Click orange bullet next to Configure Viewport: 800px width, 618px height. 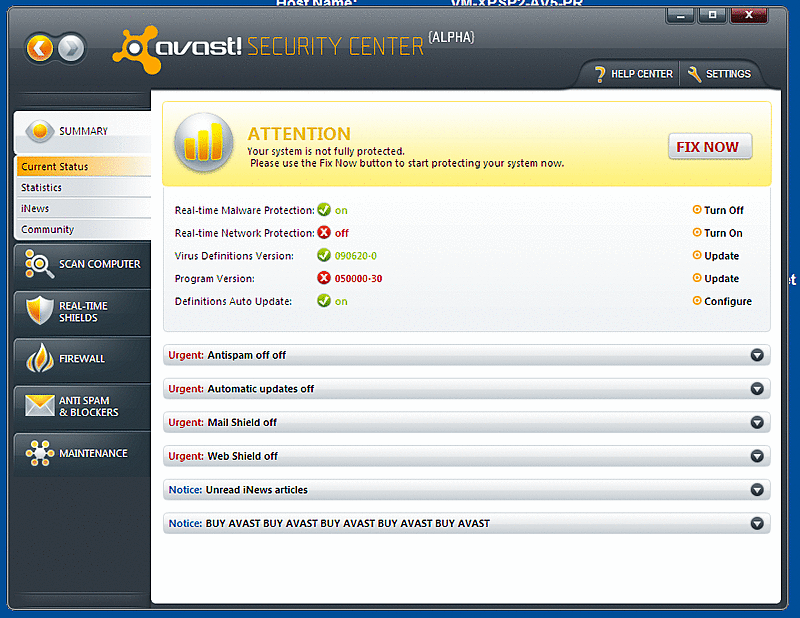(x=697, y=301)
